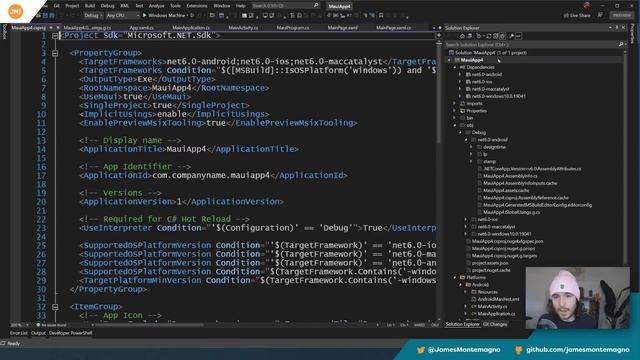Open Developer PowerShell panel

70,333
